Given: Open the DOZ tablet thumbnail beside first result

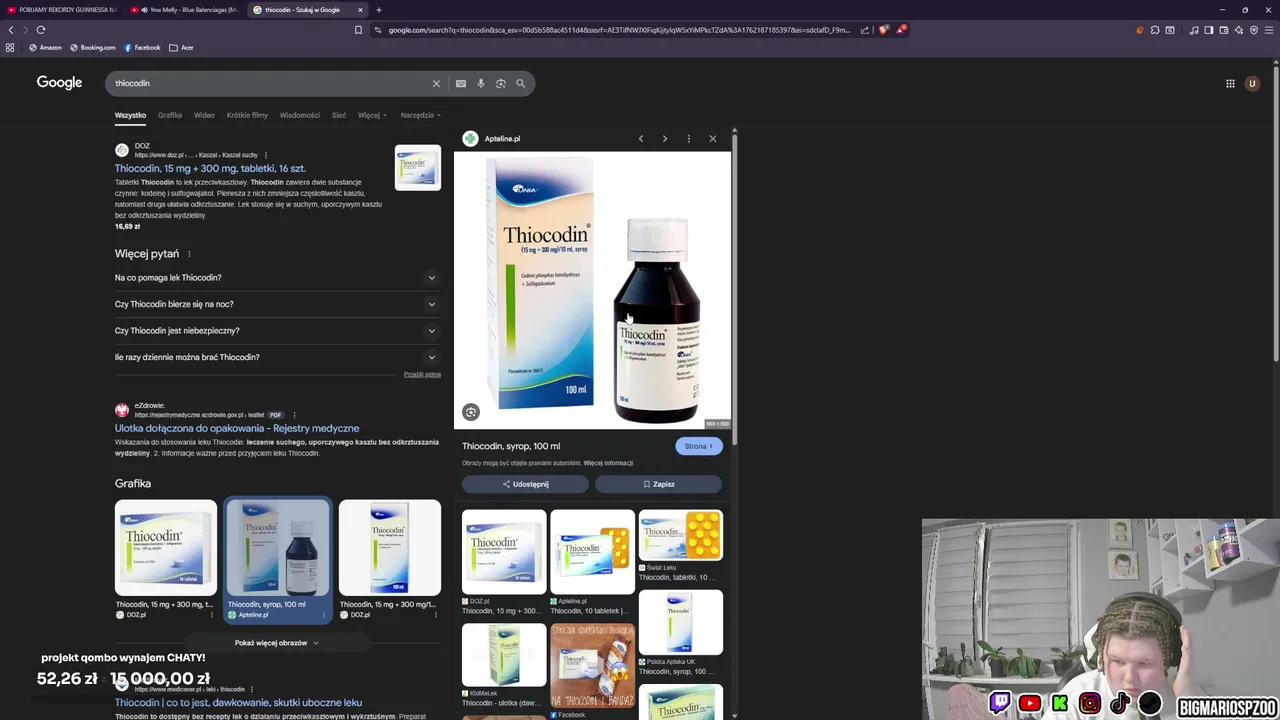Looking at the screenshot, I should [417, 168].
